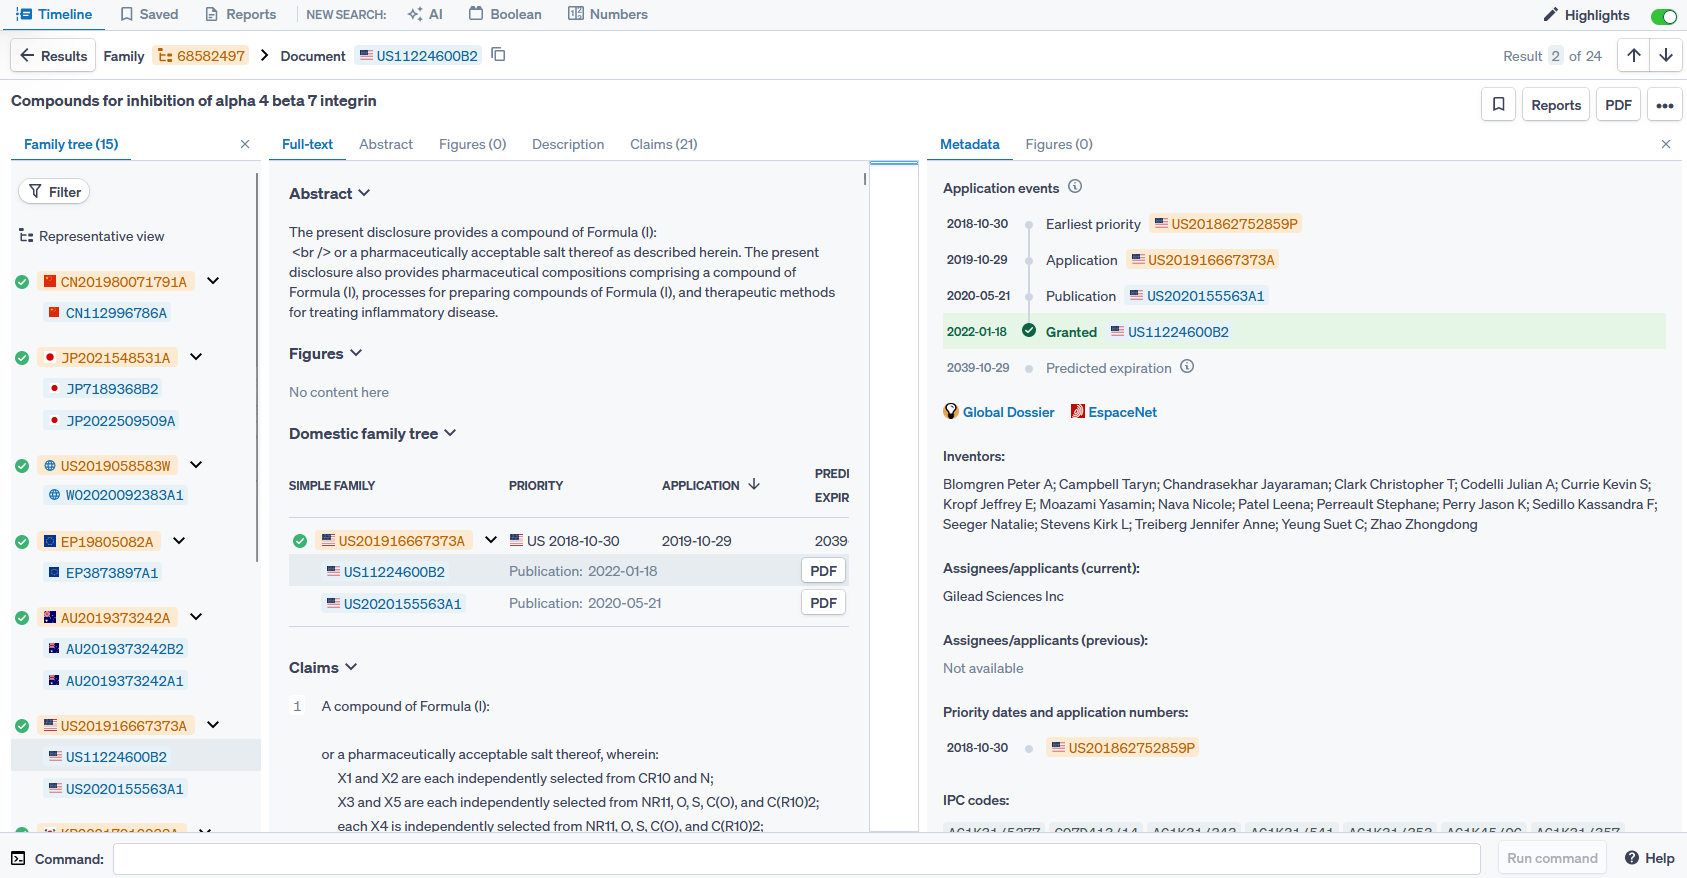Screen dimensions: 1687x878
Task: Switch to the Claims (21) tab
Action: (663, 144)
